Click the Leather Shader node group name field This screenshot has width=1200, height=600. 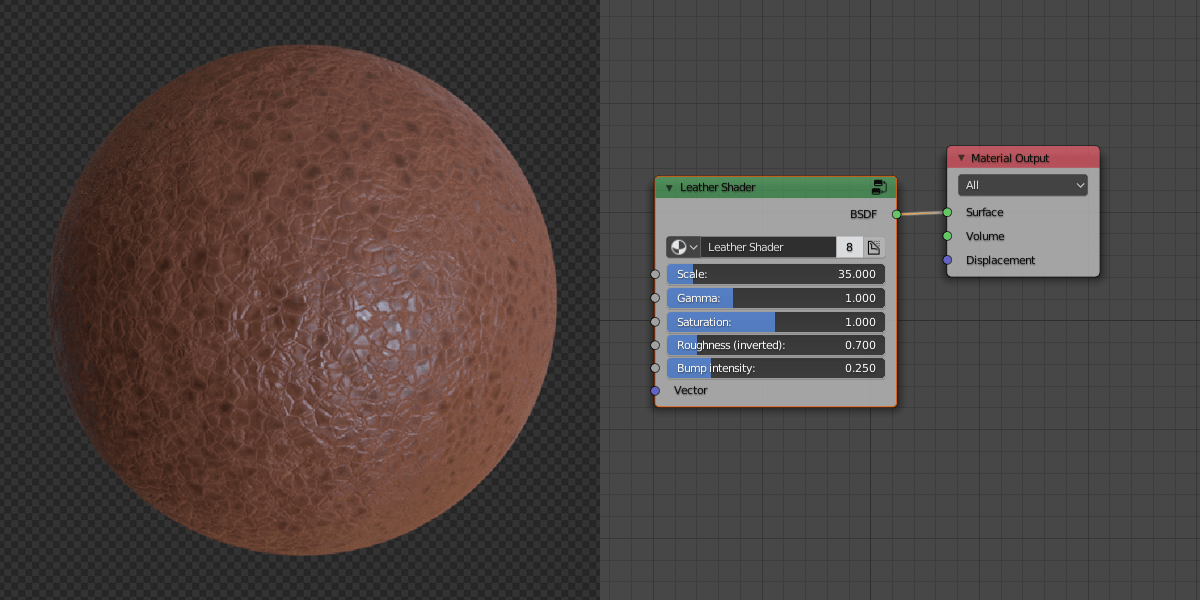[x=767, y=247]
